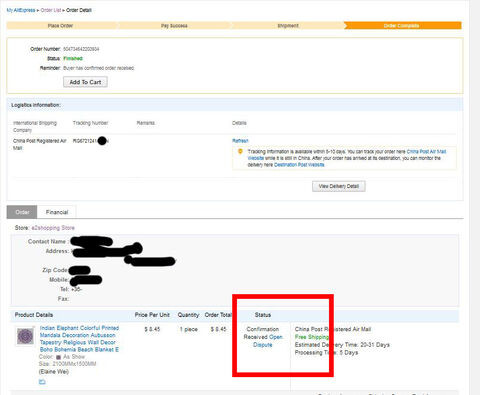The image size is (480, 395).
Task: Click the Processing Time 5 Days text
Action: 326,353
